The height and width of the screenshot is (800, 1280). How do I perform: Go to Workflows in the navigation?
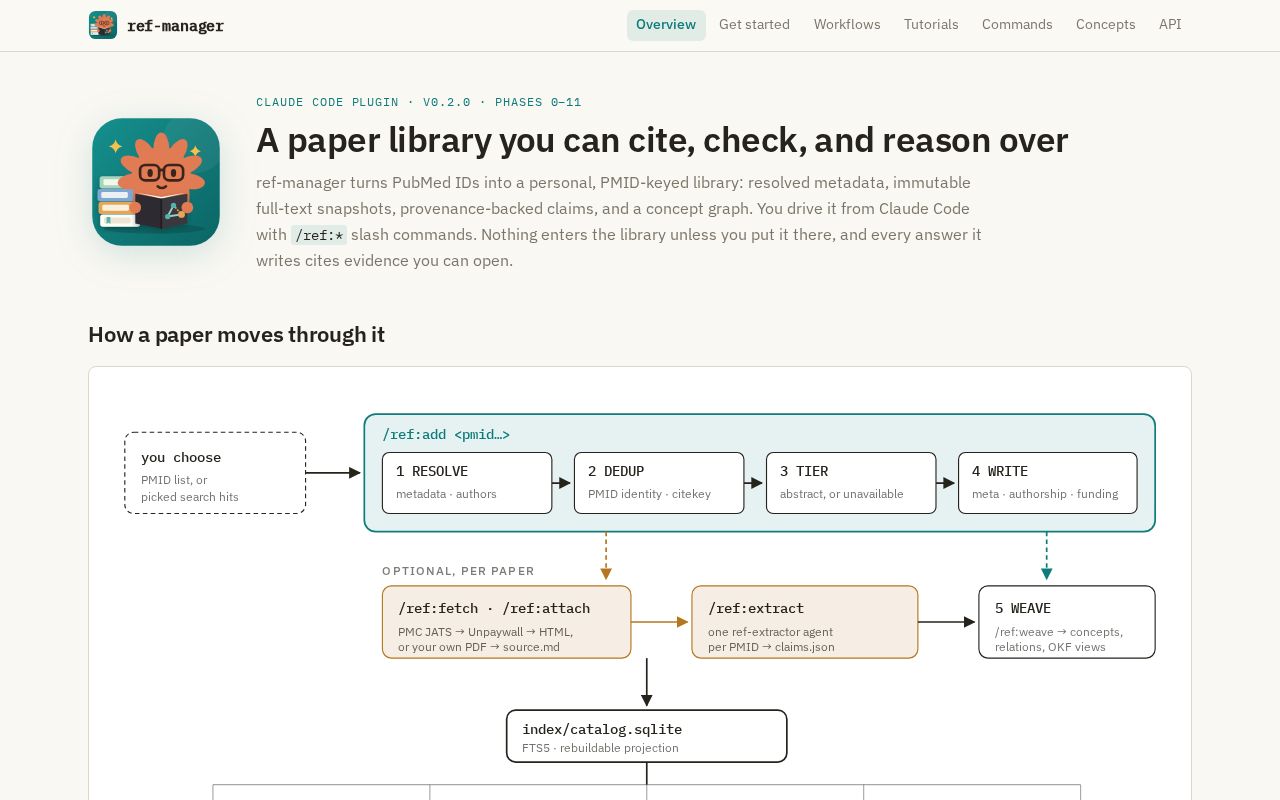(847, 25)
